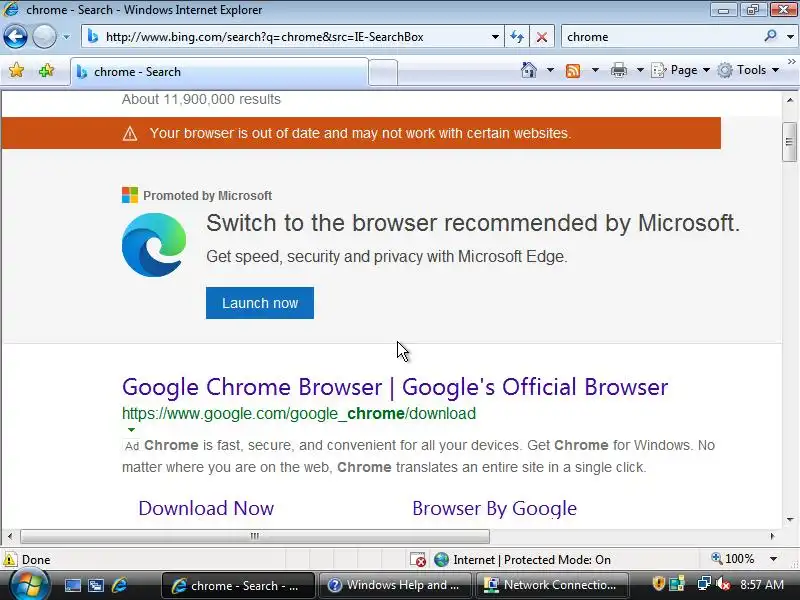The height and width of the screenshot is (600, 800).
Task: Open the Browser By Google link
Action: point(494,508)
